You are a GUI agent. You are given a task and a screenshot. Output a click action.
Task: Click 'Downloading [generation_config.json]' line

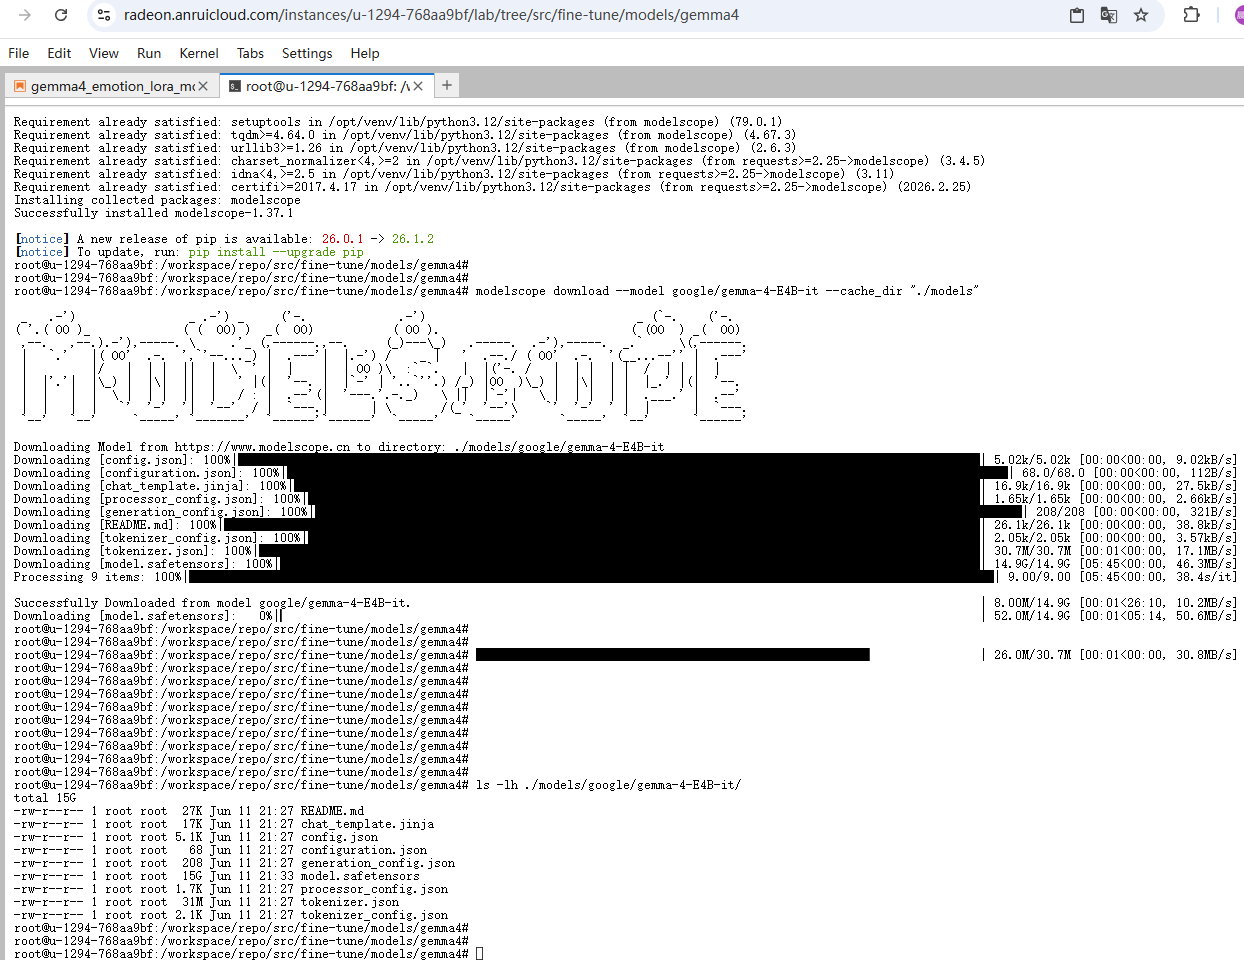[x=625, y=512]
